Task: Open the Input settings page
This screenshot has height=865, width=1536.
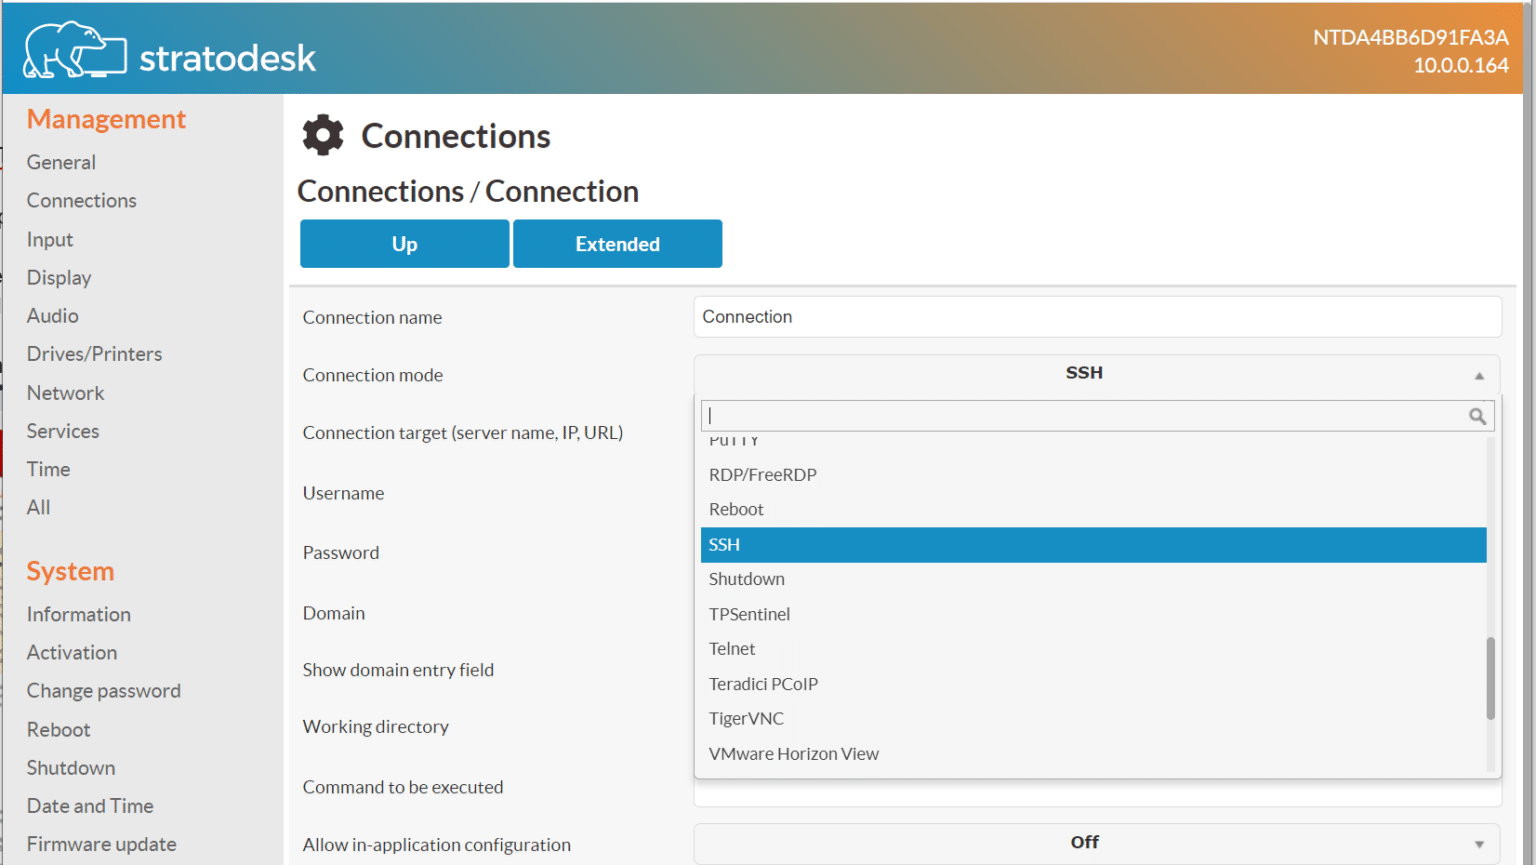Action: (50, 239)
